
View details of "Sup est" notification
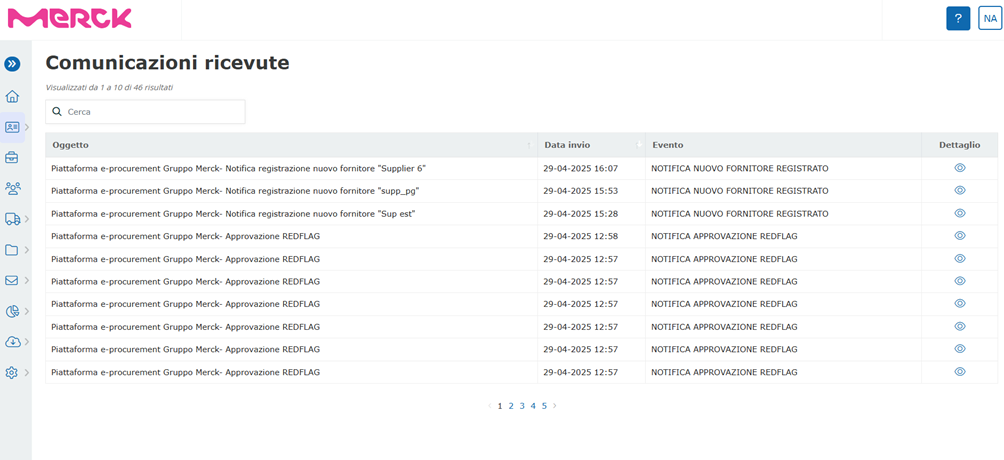tap(959, 213)
